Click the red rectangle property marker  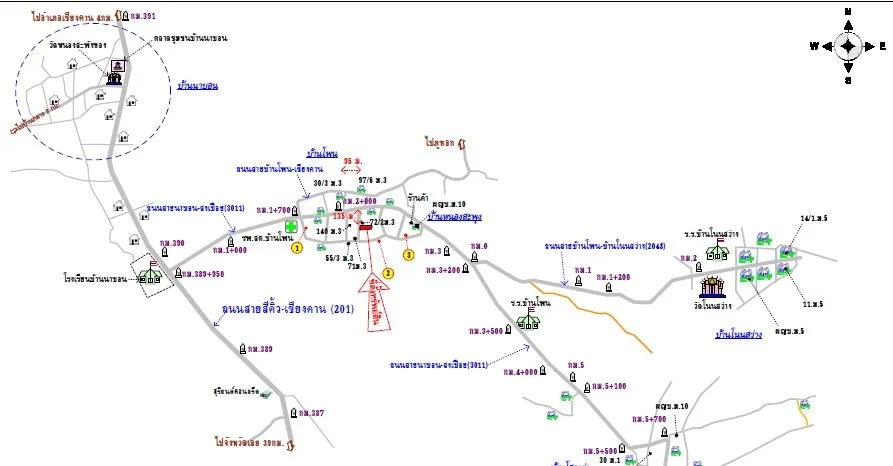[366, 227]
